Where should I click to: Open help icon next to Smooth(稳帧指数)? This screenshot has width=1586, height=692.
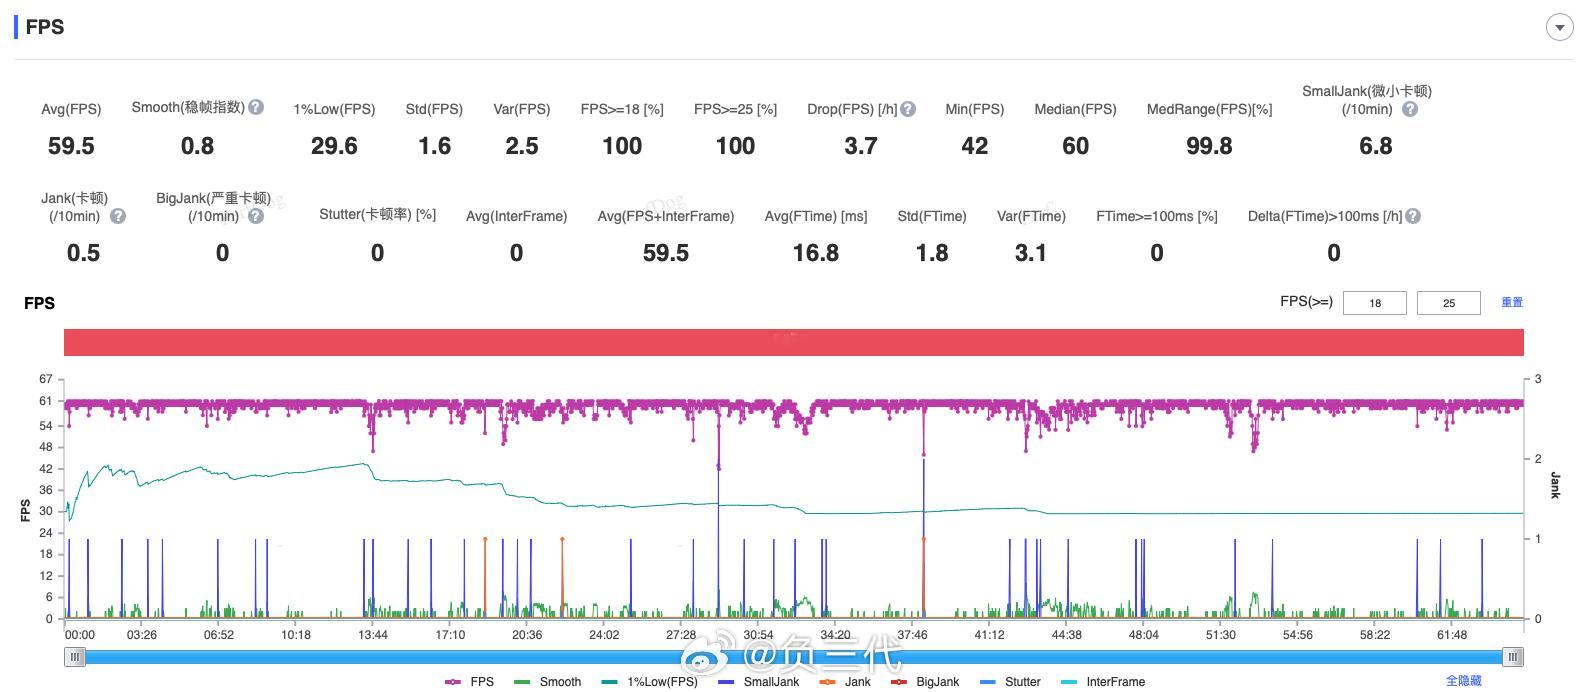pyautogui.click(x=256, y=107)
